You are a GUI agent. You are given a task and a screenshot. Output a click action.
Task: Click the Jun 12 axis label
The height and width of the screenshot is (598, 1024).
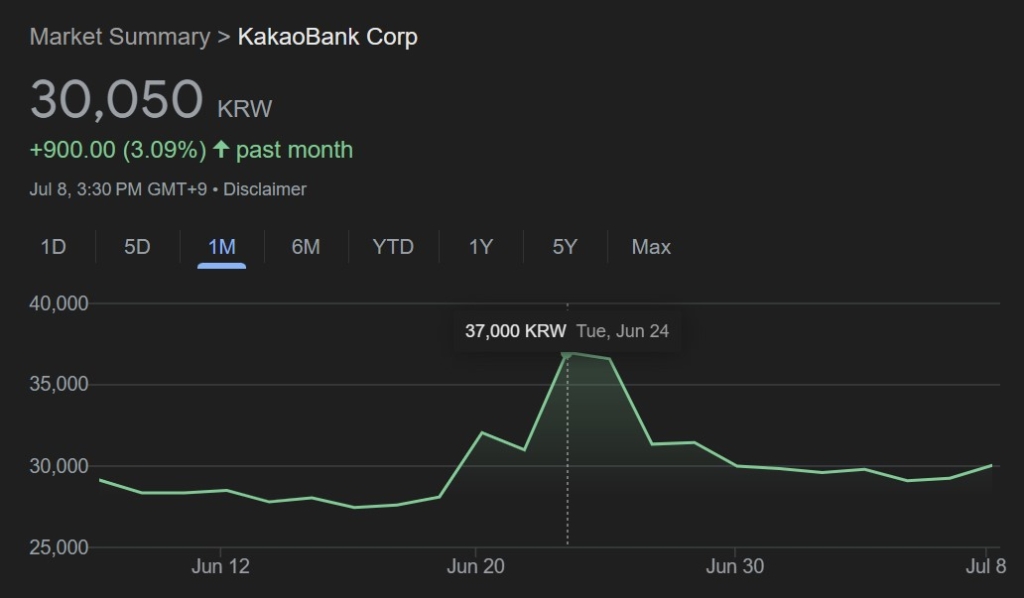(219, 565)
